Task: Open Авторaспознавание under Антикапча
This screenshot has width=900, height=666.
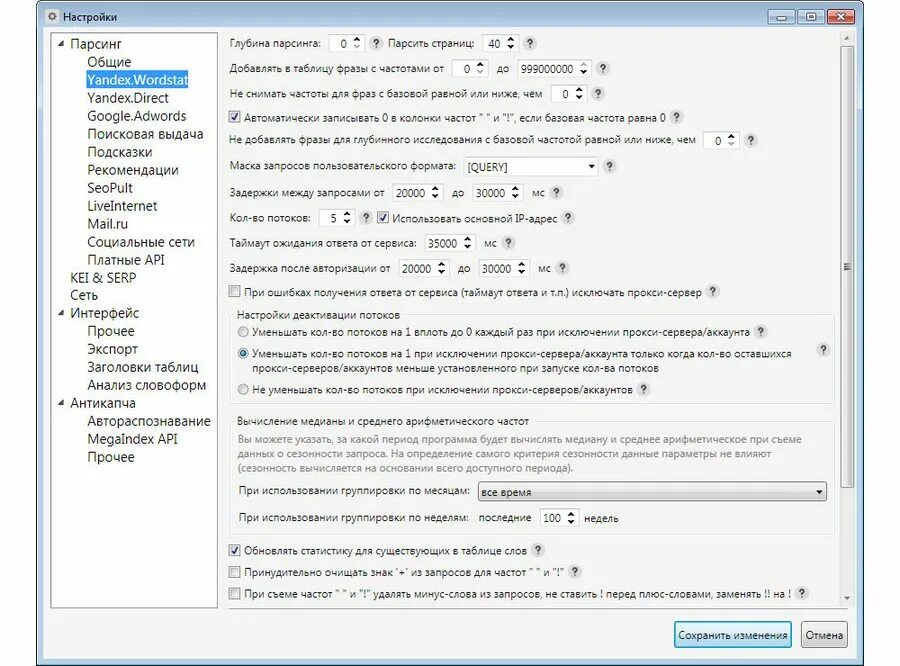Action: coord(149,421)
